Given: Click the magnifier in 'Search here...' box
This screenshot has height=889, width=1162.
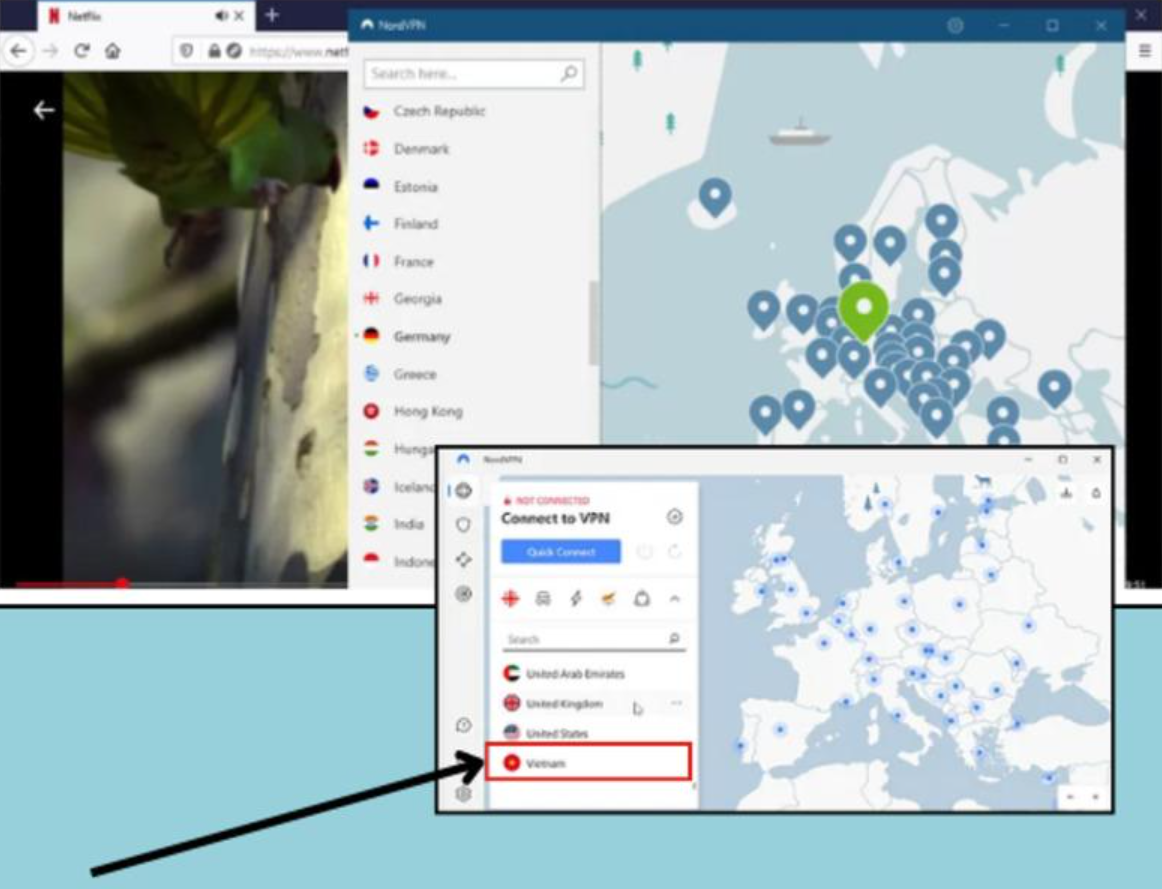Looking at the screenshot, I should [569, 73].
